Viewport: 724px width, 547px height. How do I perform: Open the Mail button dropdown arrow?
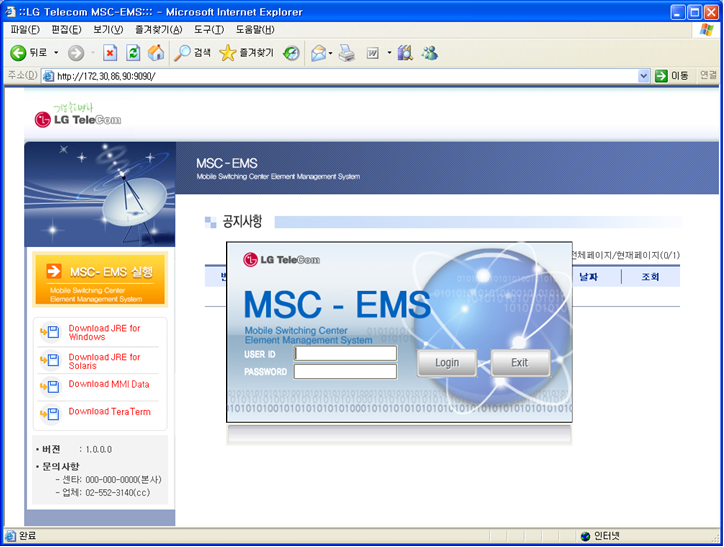coord(331,54)
